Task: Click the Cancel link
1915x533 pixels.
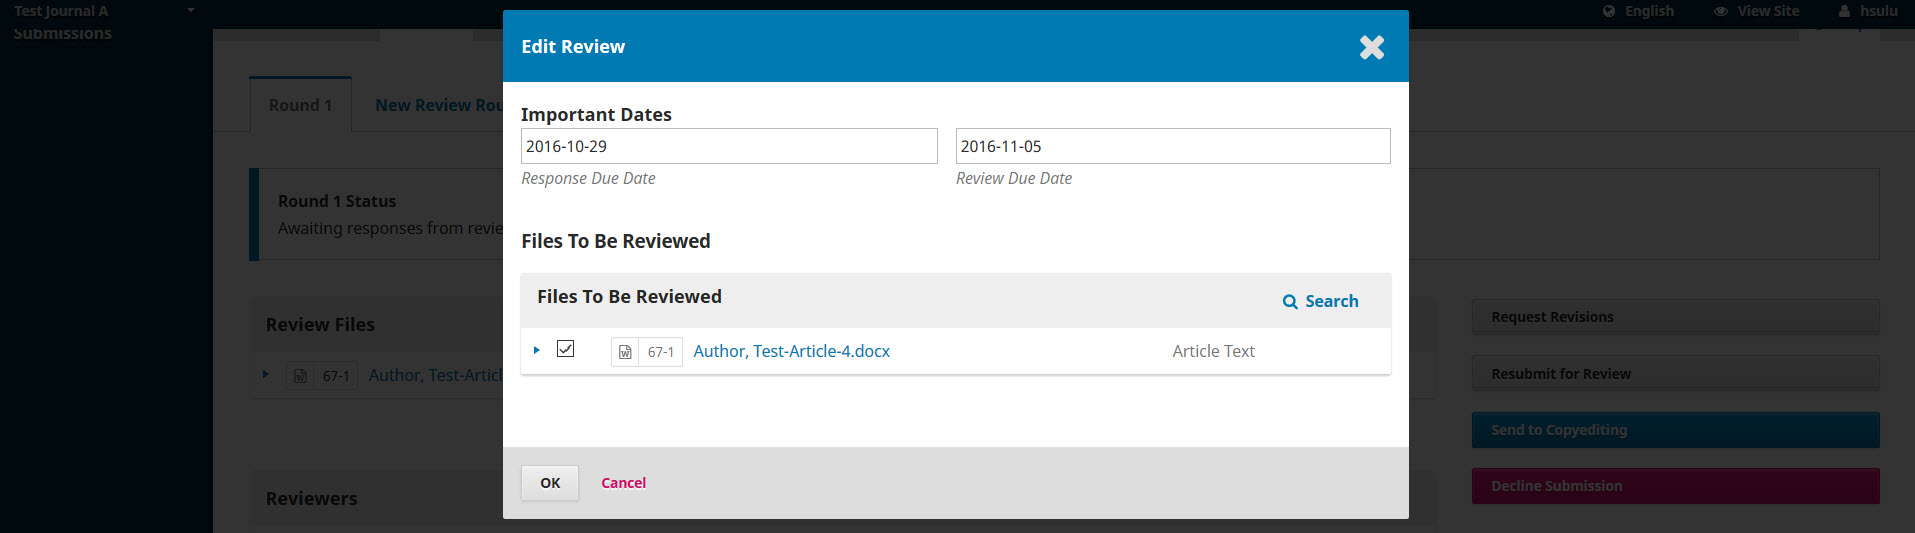Action: click(623, 483)
